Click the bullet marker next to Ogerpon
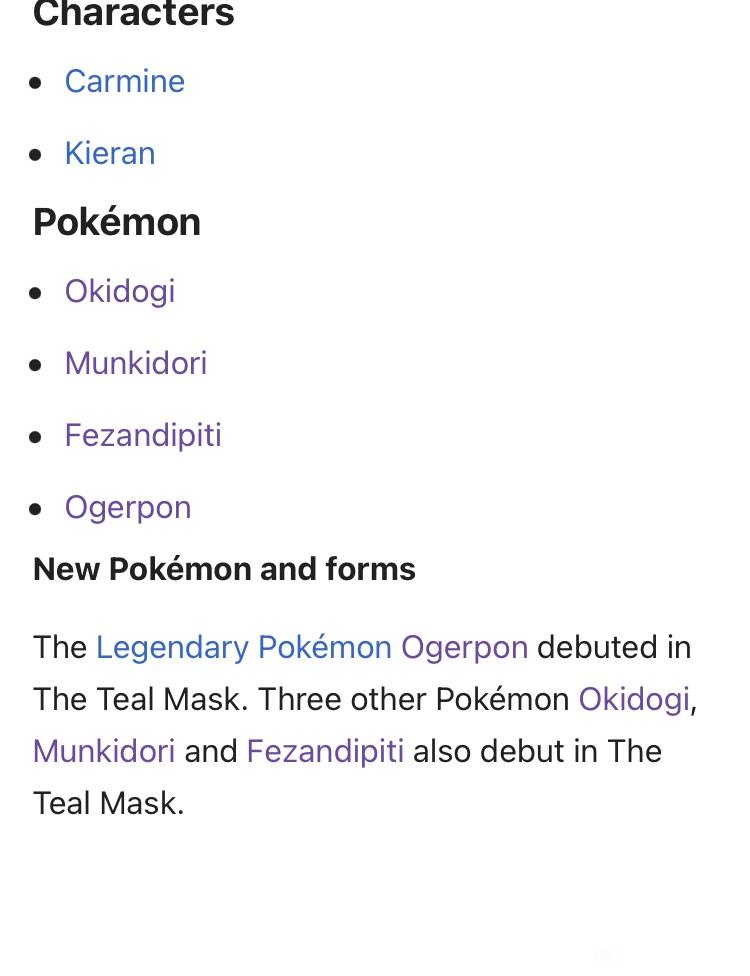Viewport: 750px width, 976px height. [35, 509]
